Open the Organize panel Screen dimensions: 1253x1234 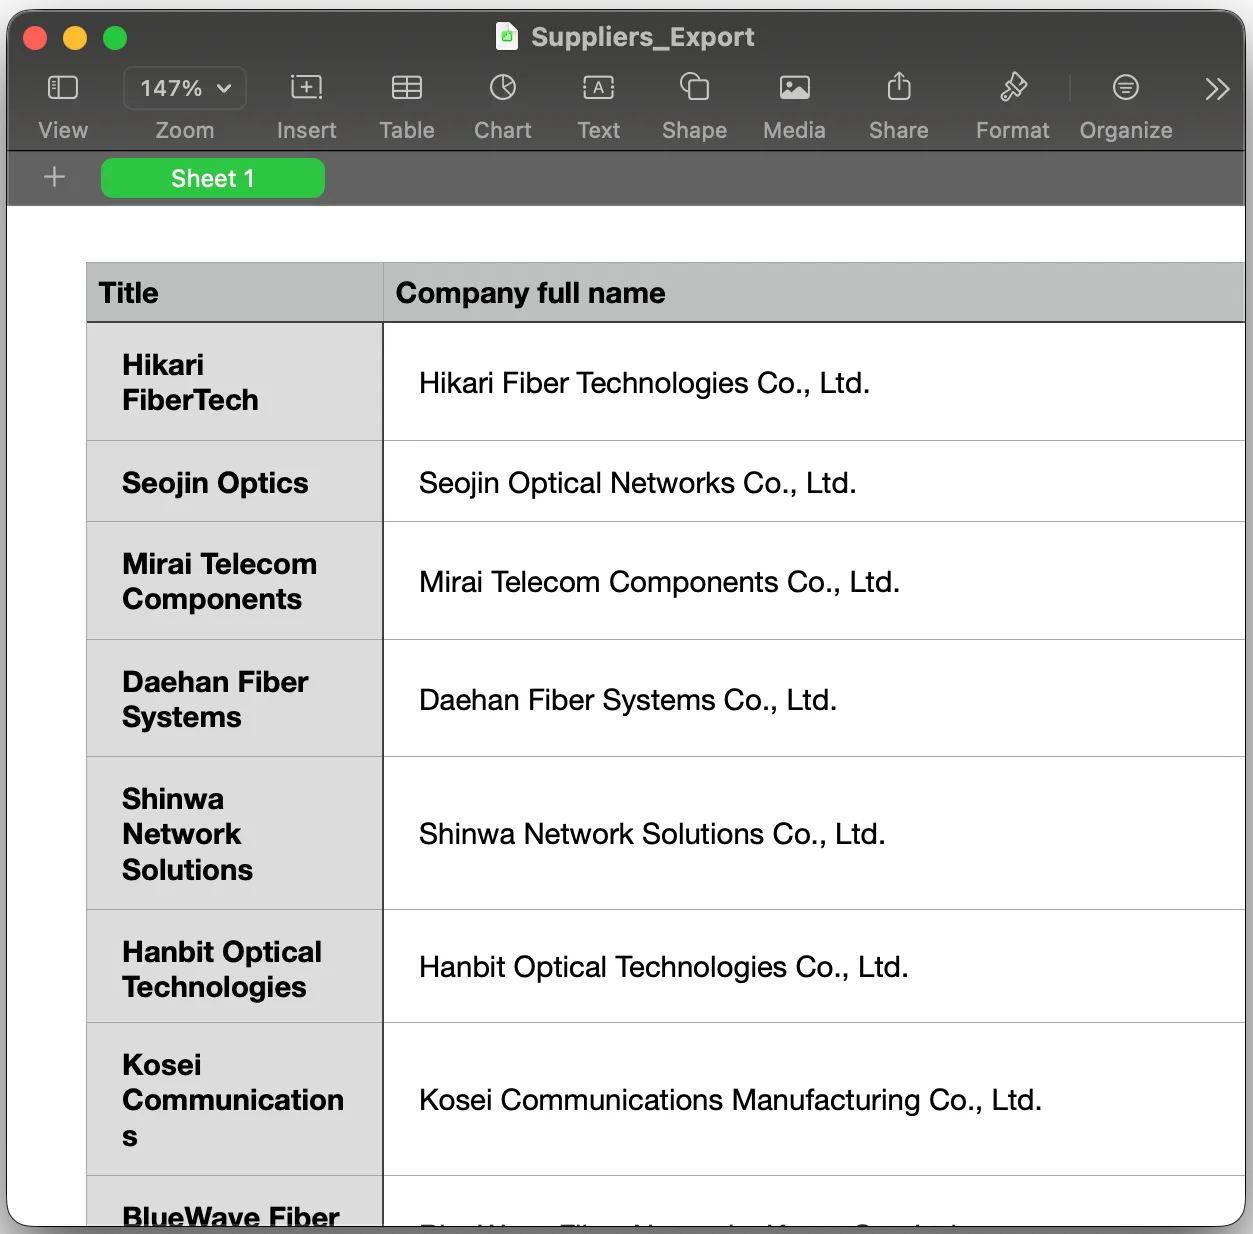tap(1126, 88)
